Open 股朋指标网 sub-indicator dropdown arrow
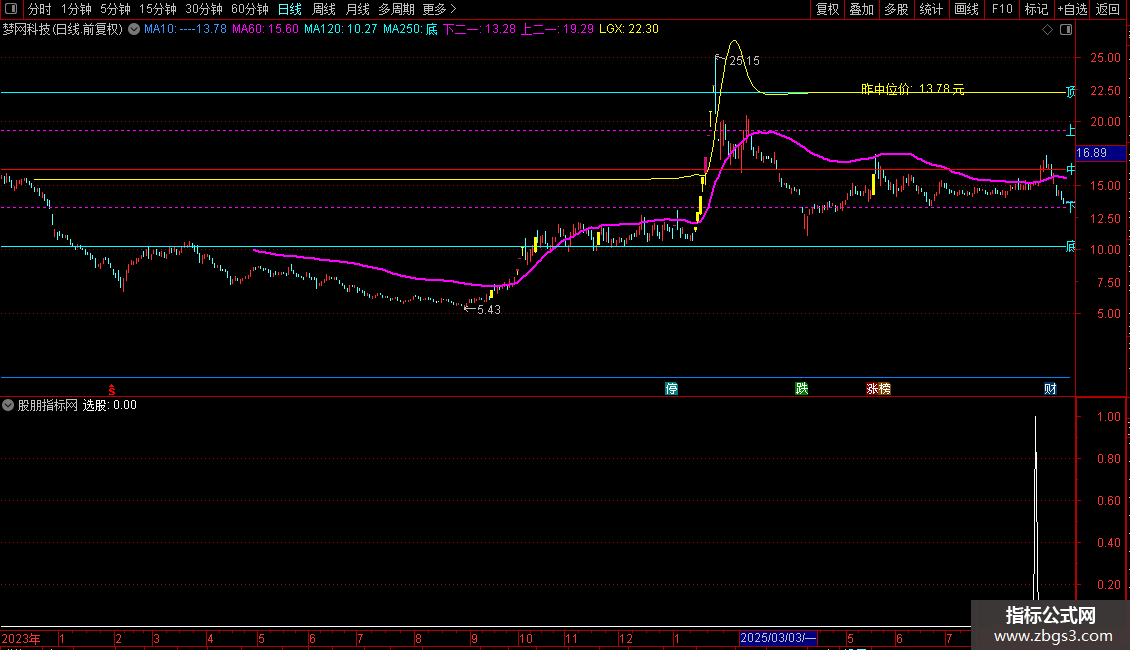The height and width of the screenshot is (650, 1130). [x=8, y=405]
